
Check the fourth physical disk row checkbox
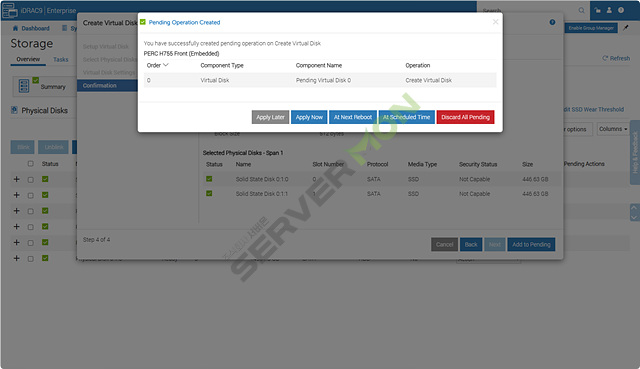(31, 227)
